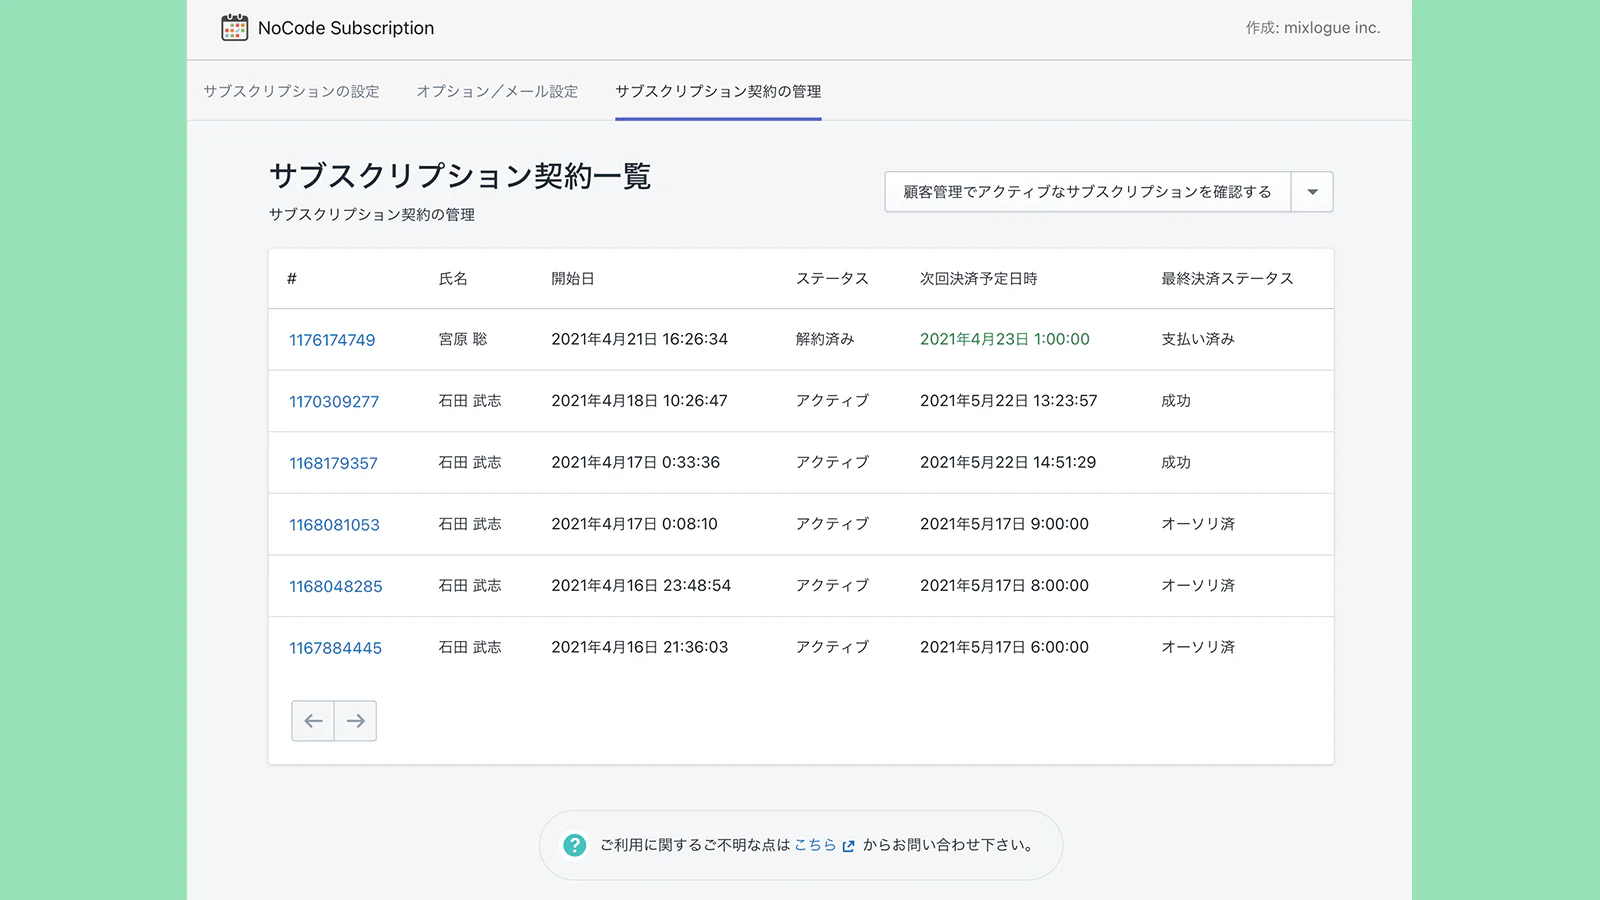Open the サブスクリプションの設定 tab
The height and width of the screenshot is (900, 1600).
coord(292,91)
